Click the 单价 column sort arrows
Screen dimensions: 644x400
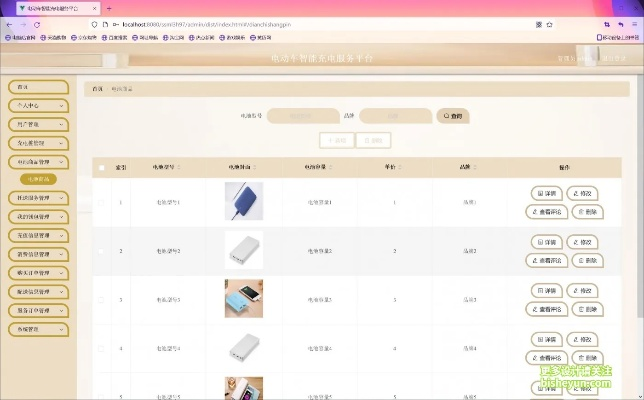click(x=395, y=168)
